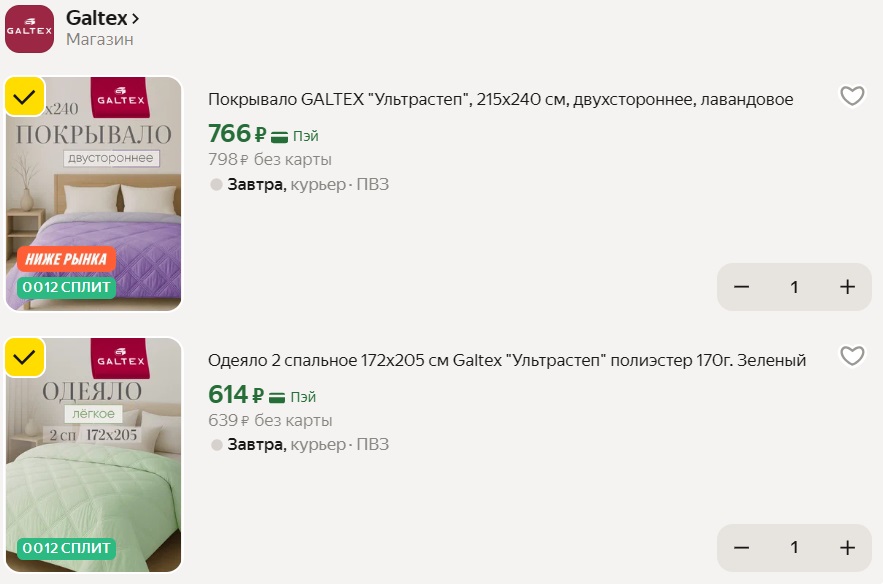883x584 pixels.
Task: Click the Pay card icon beside 766 ₽
Action: pyautogui.click(x=280, y=136)
